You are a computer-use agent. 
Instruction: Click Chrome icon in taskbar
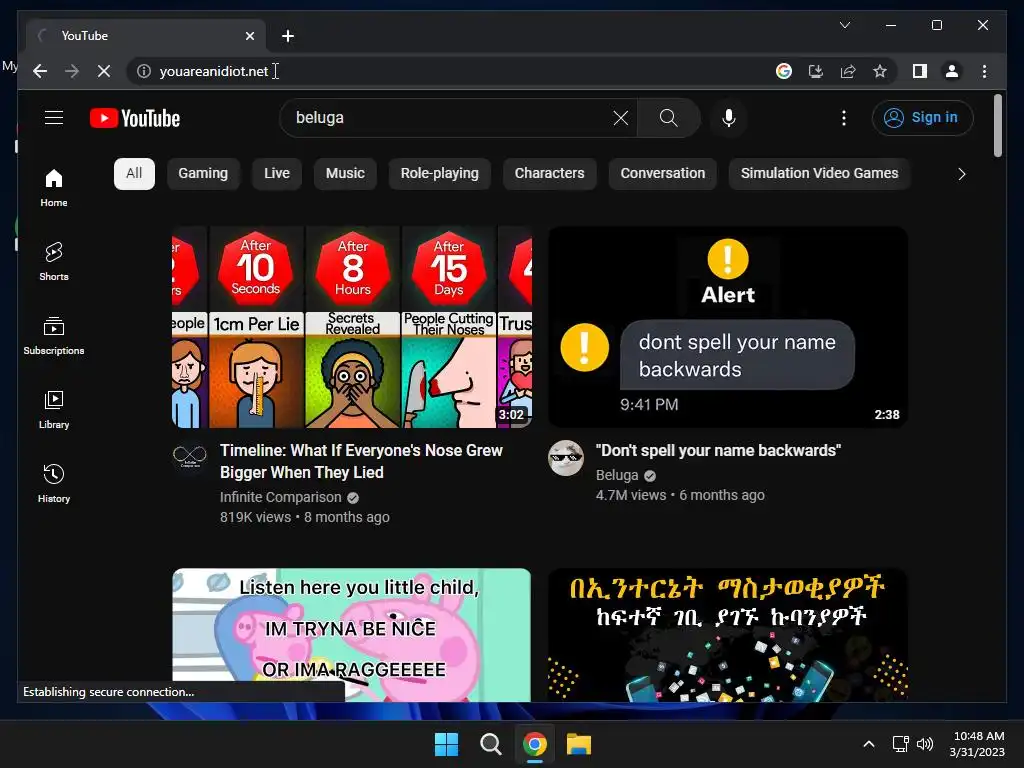tap(534, 744)
